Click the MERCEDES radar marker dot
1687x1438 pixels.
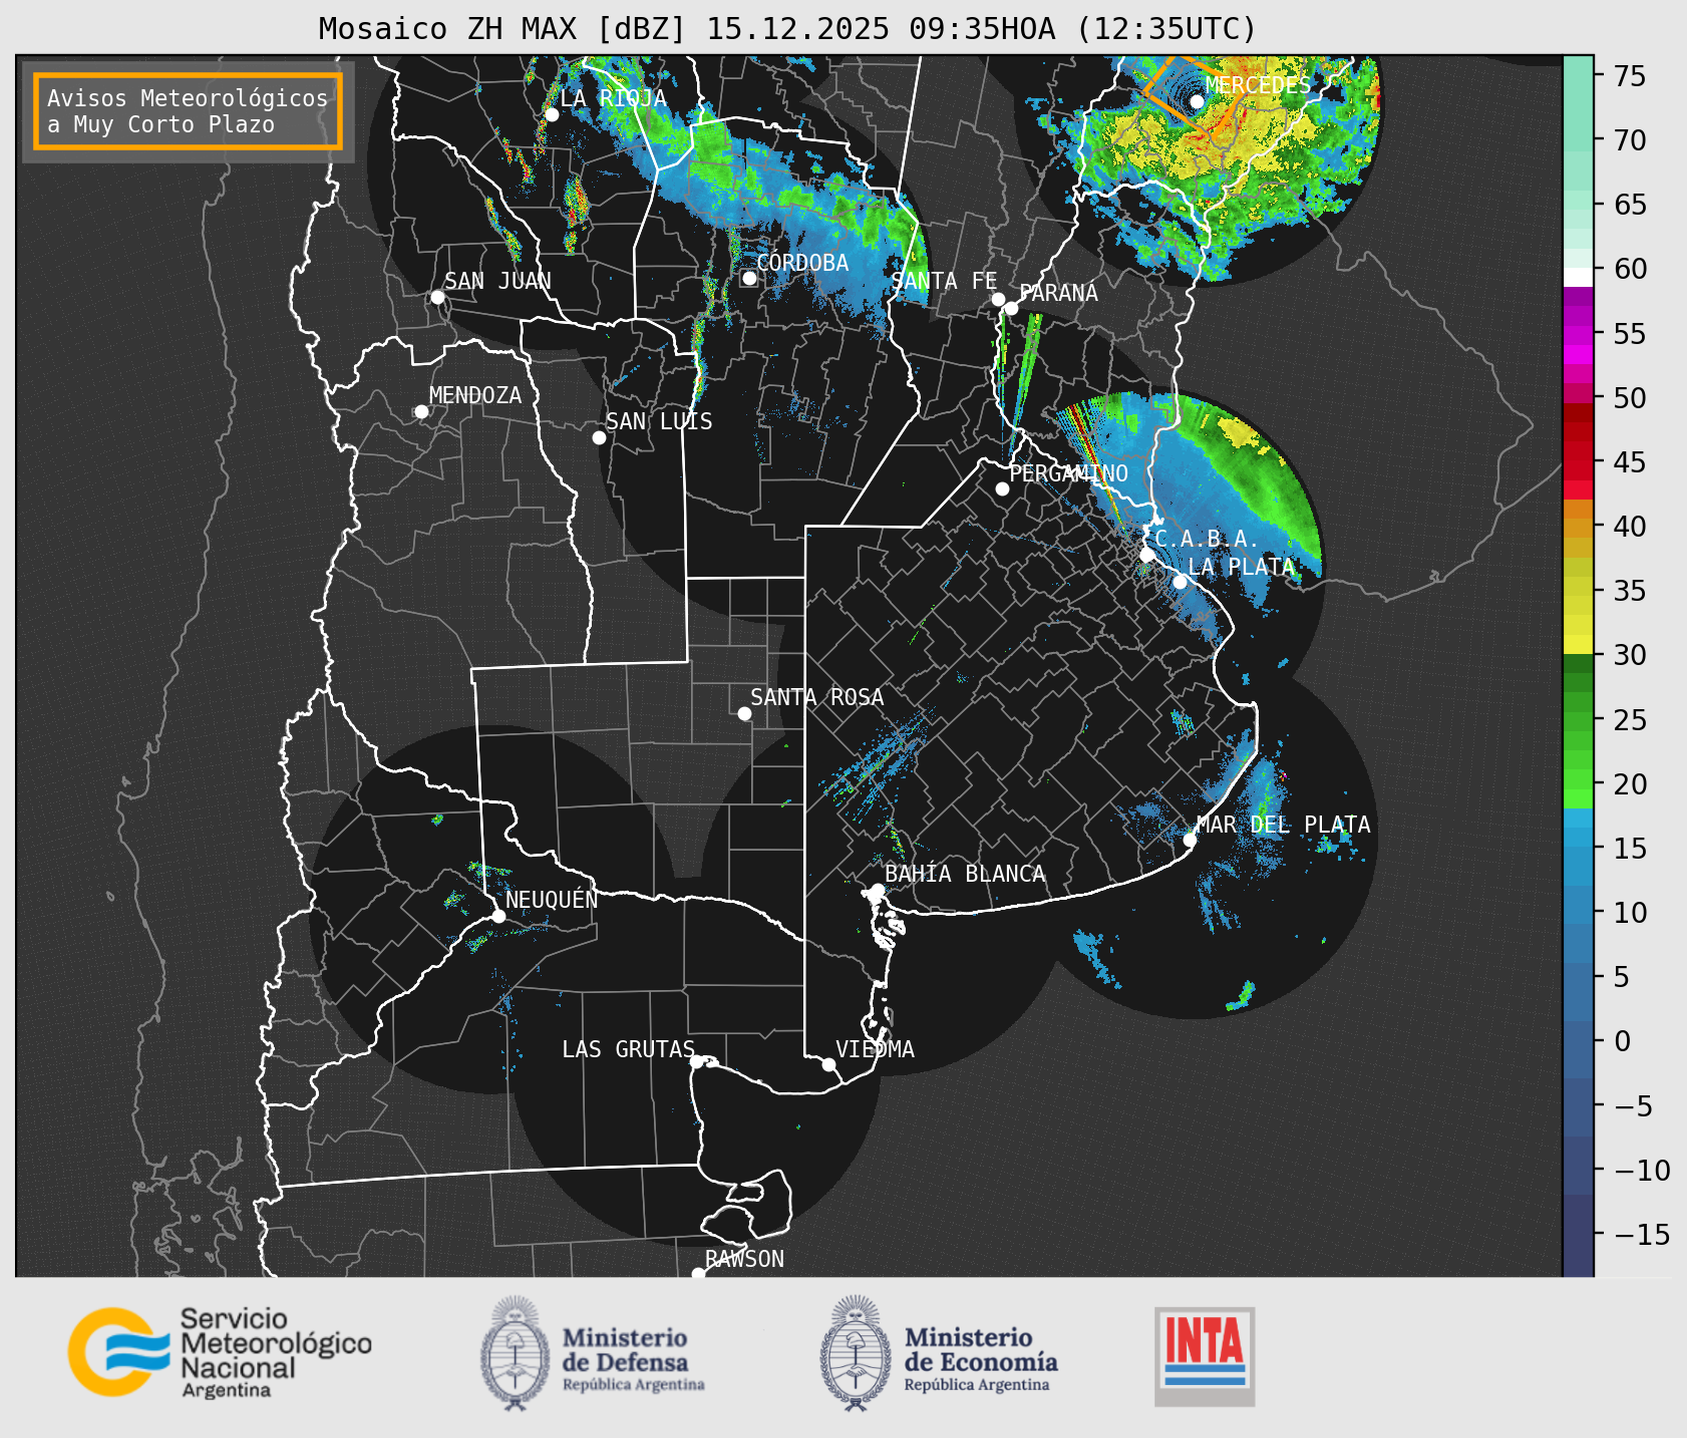pyautogui.click(x=1197, y=101)
